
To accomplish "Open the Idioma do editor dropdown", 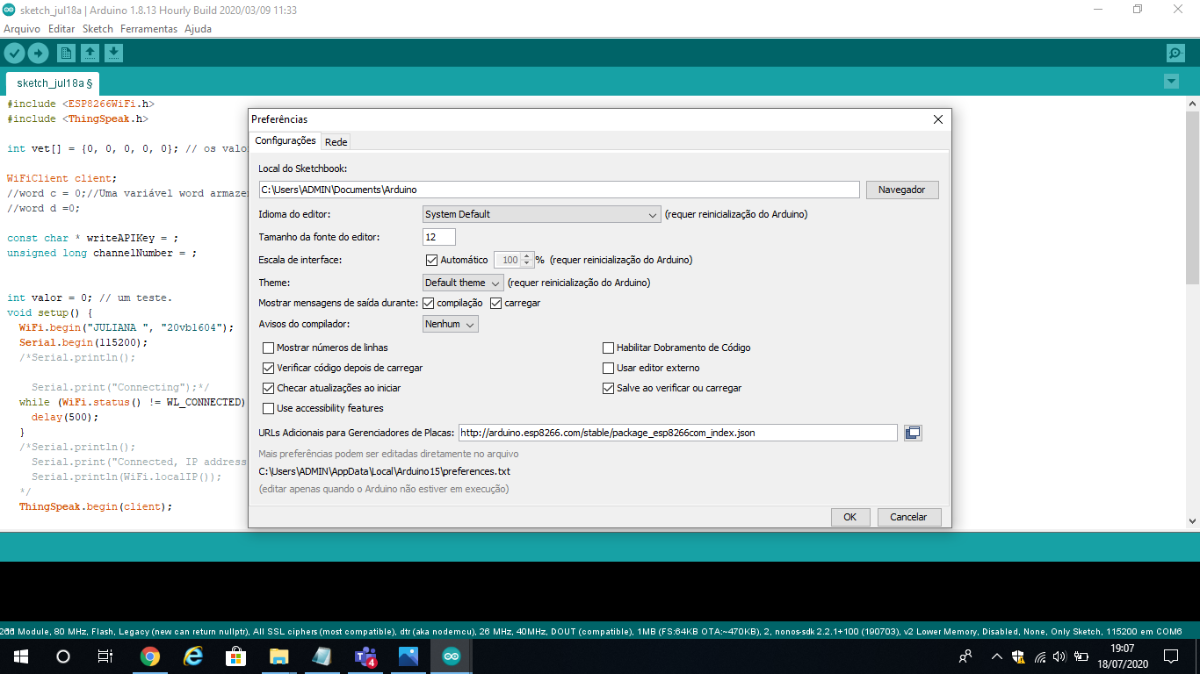I will pyautogui.click(x=540, y=214).
